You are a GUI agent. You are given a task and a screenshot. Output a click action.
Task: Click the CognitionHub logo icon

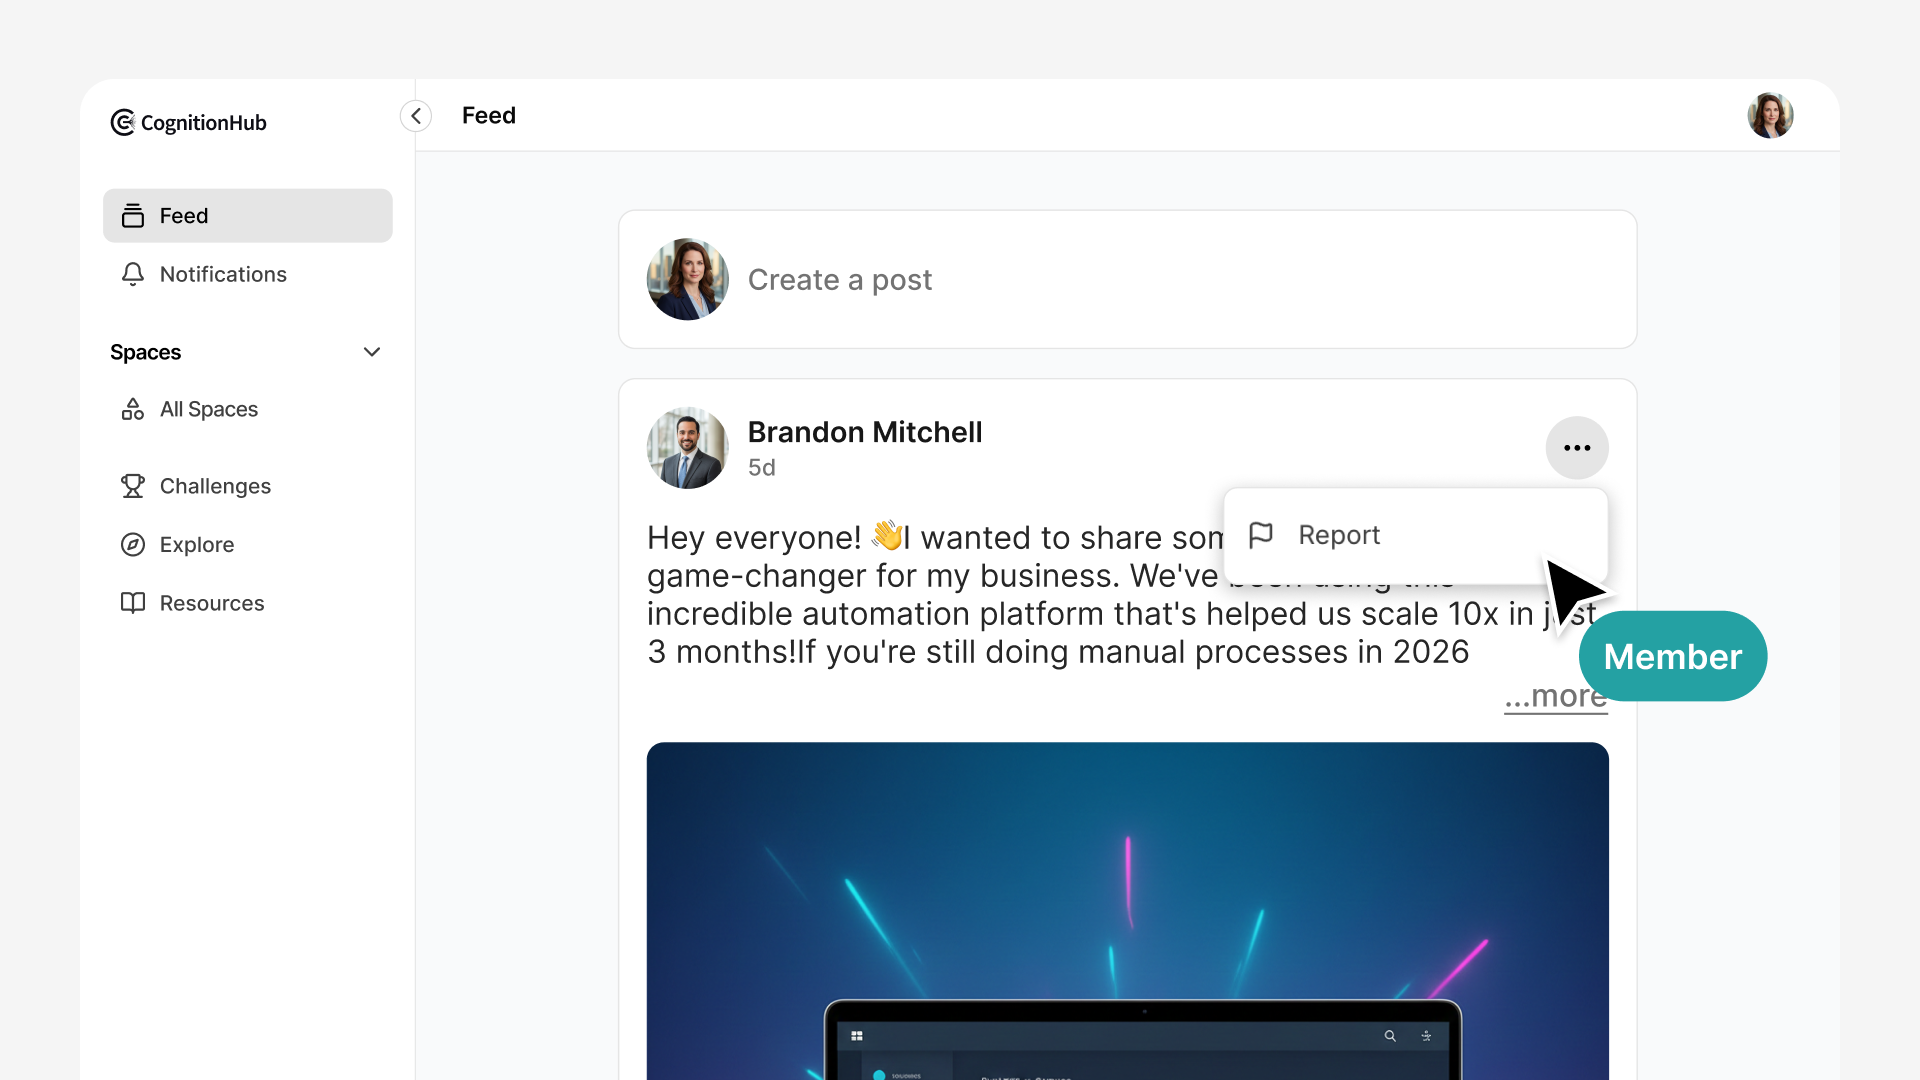tap(122, 122)
